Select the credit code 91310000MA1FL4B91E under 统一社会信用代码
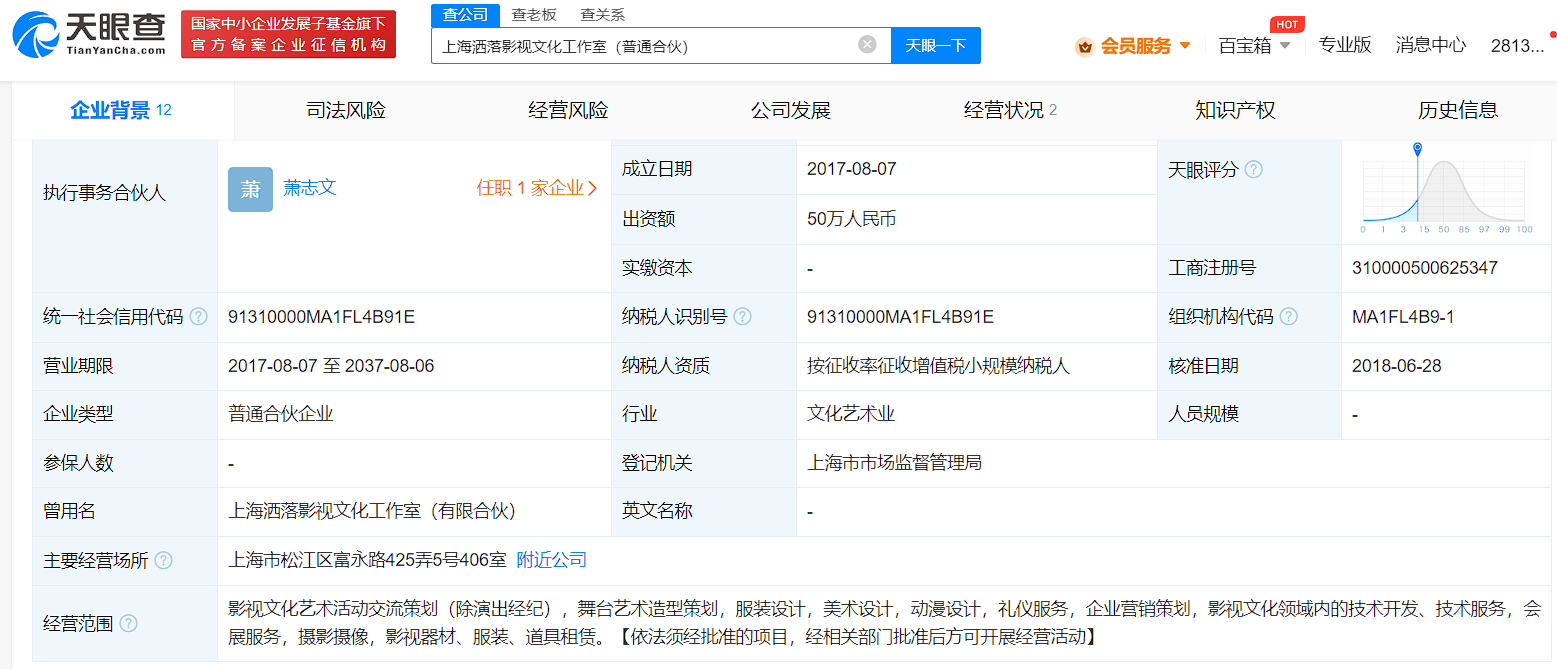The height and width of the screenshot is (669, 1557). 321,317
